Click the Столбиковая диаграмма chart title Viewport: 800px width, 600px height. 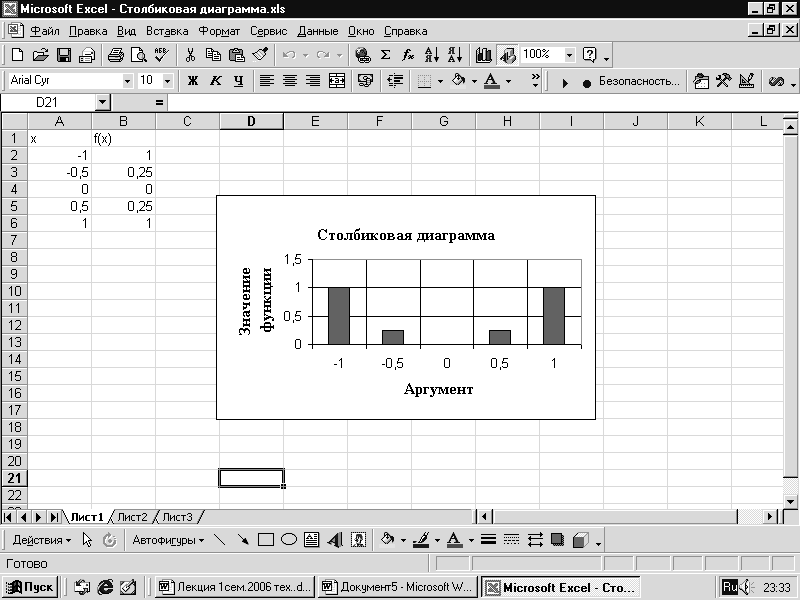406,235
